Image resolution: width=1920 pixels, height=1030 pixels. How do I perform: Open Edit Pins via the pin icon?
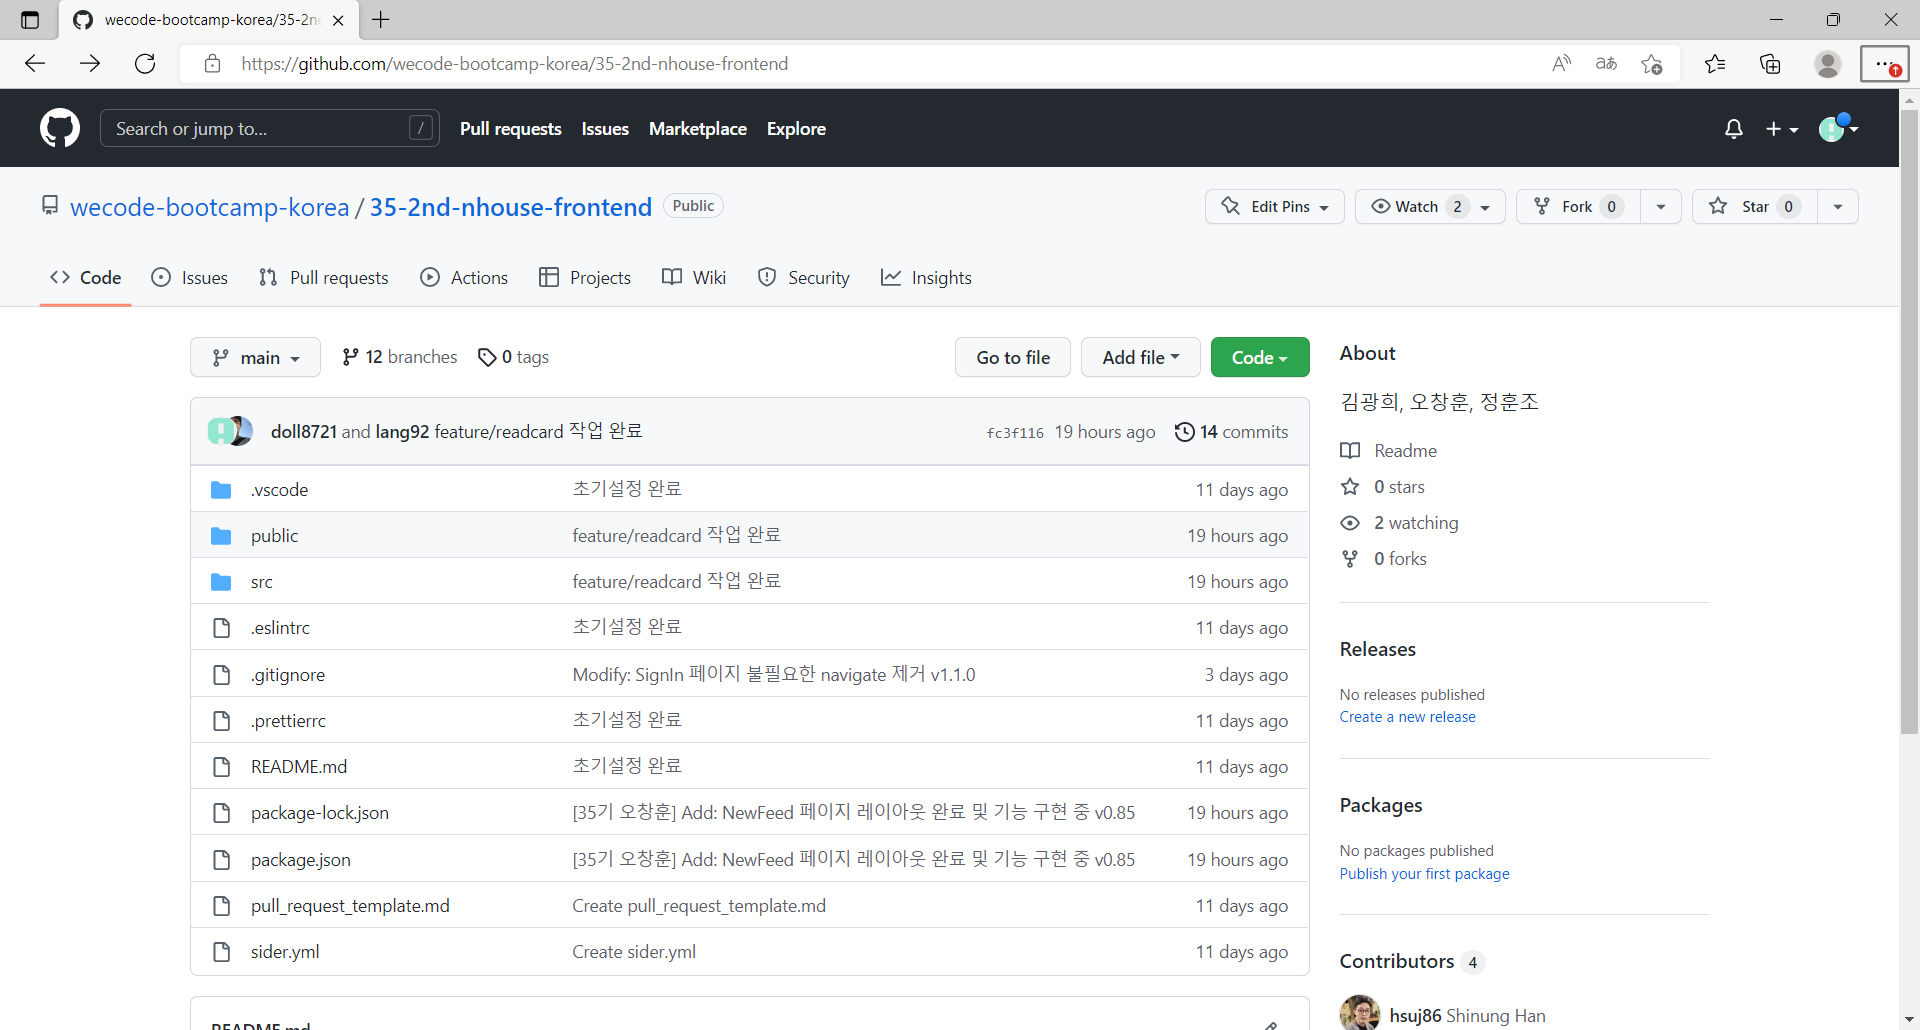[x=1232, y=206]
